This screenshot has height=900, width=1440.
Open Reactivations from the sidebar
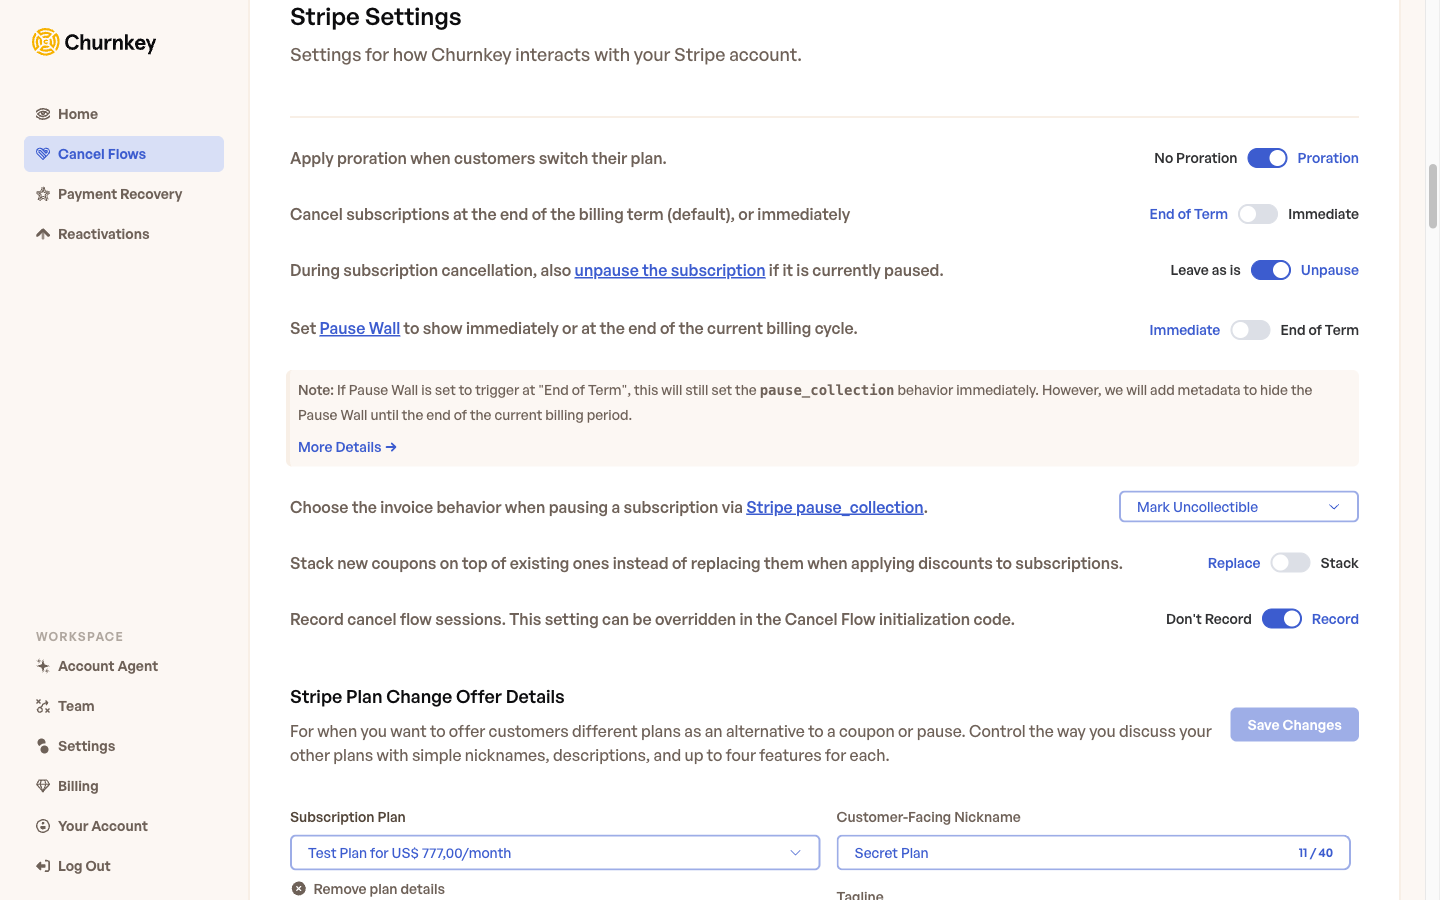click(x=41, y=233)
